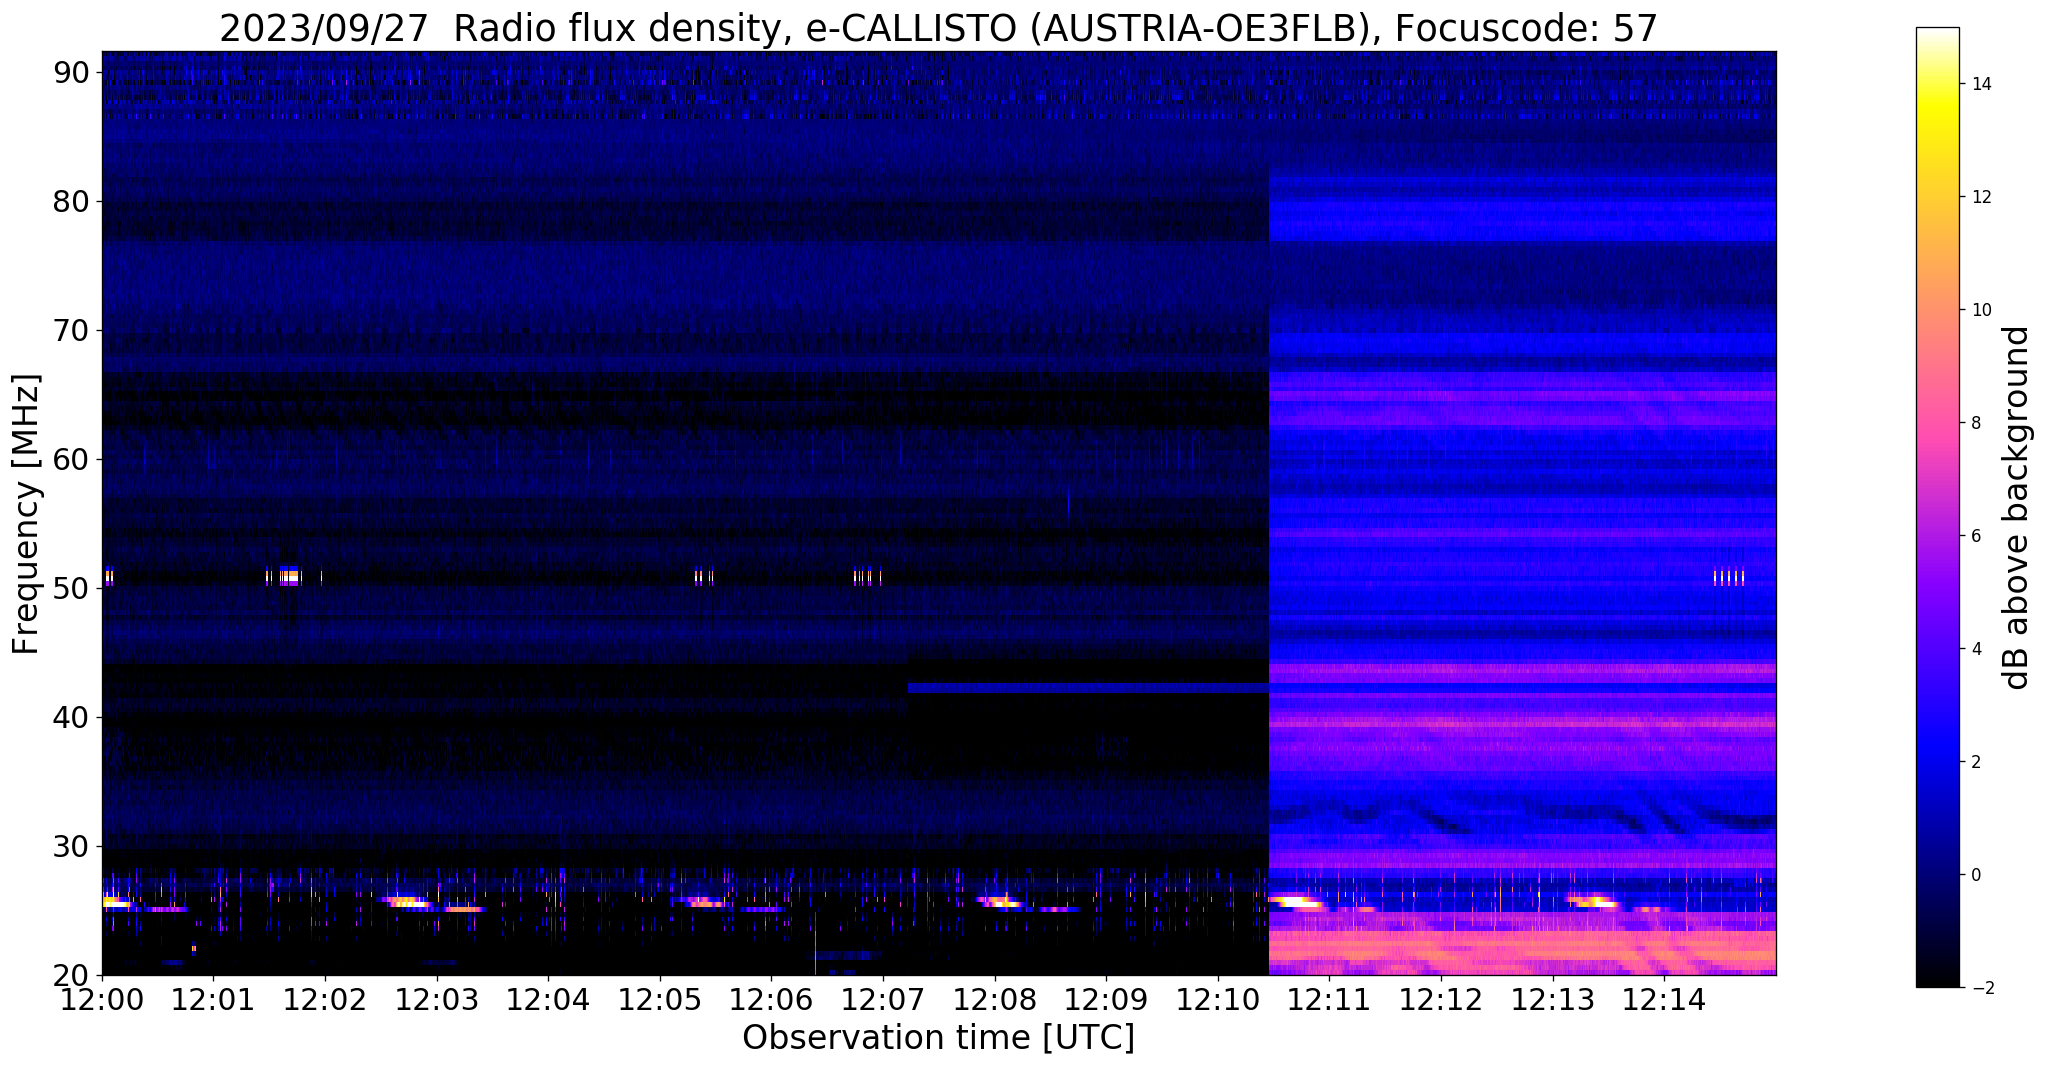
Task: Click the bright 50 MHz burst before 12:02
Action: pyautogui.click(x=289, y=576)
